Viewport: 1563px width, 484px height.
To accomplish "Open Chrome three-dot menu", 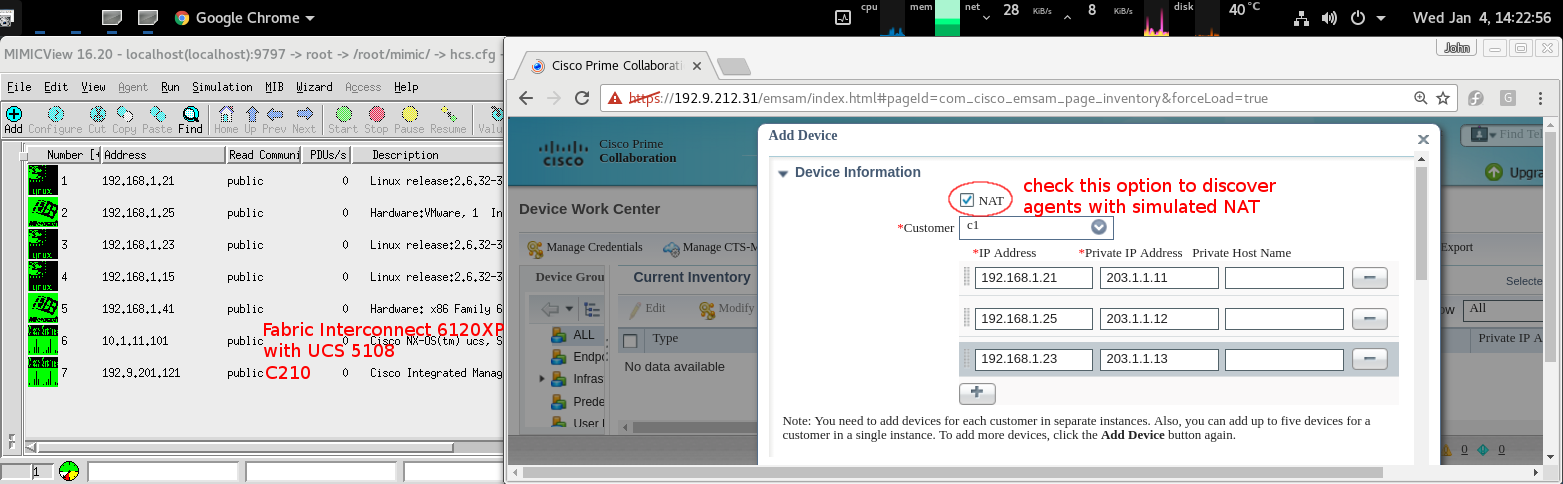I will (x=1543, y=98).
